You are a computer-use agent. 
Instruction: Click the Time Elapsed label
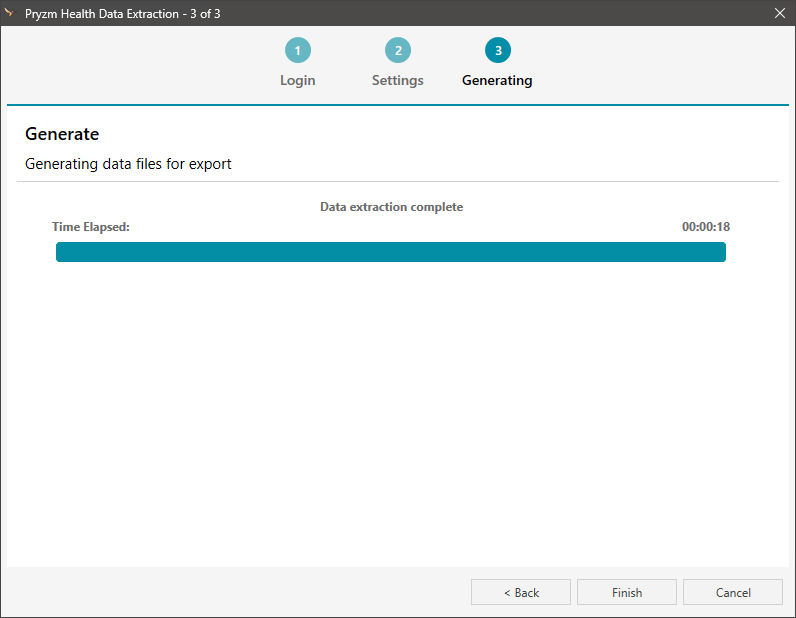91,227
